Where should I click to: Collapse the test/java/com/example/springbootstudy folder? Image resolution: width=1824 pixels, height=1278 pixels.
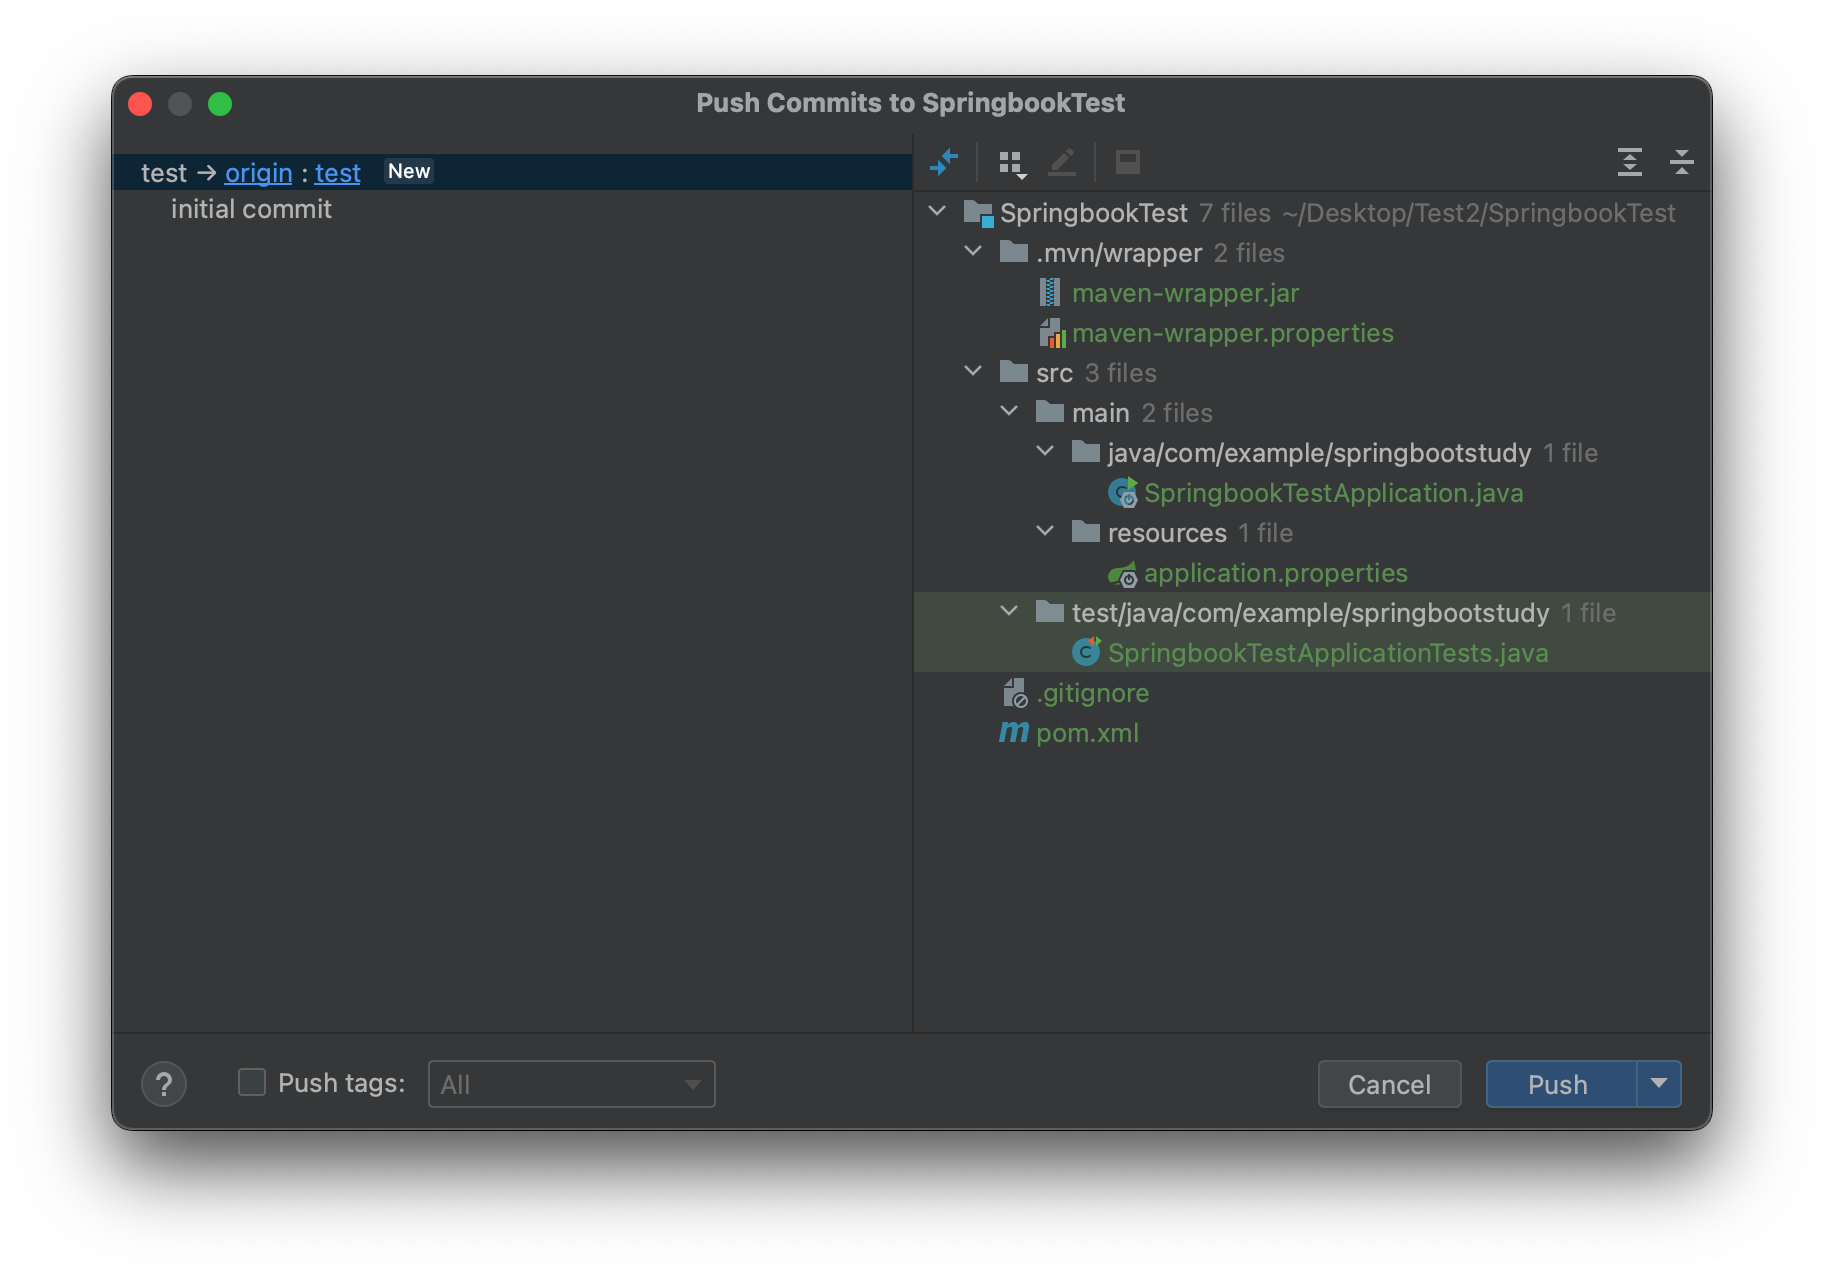[x=1009, y=611]
